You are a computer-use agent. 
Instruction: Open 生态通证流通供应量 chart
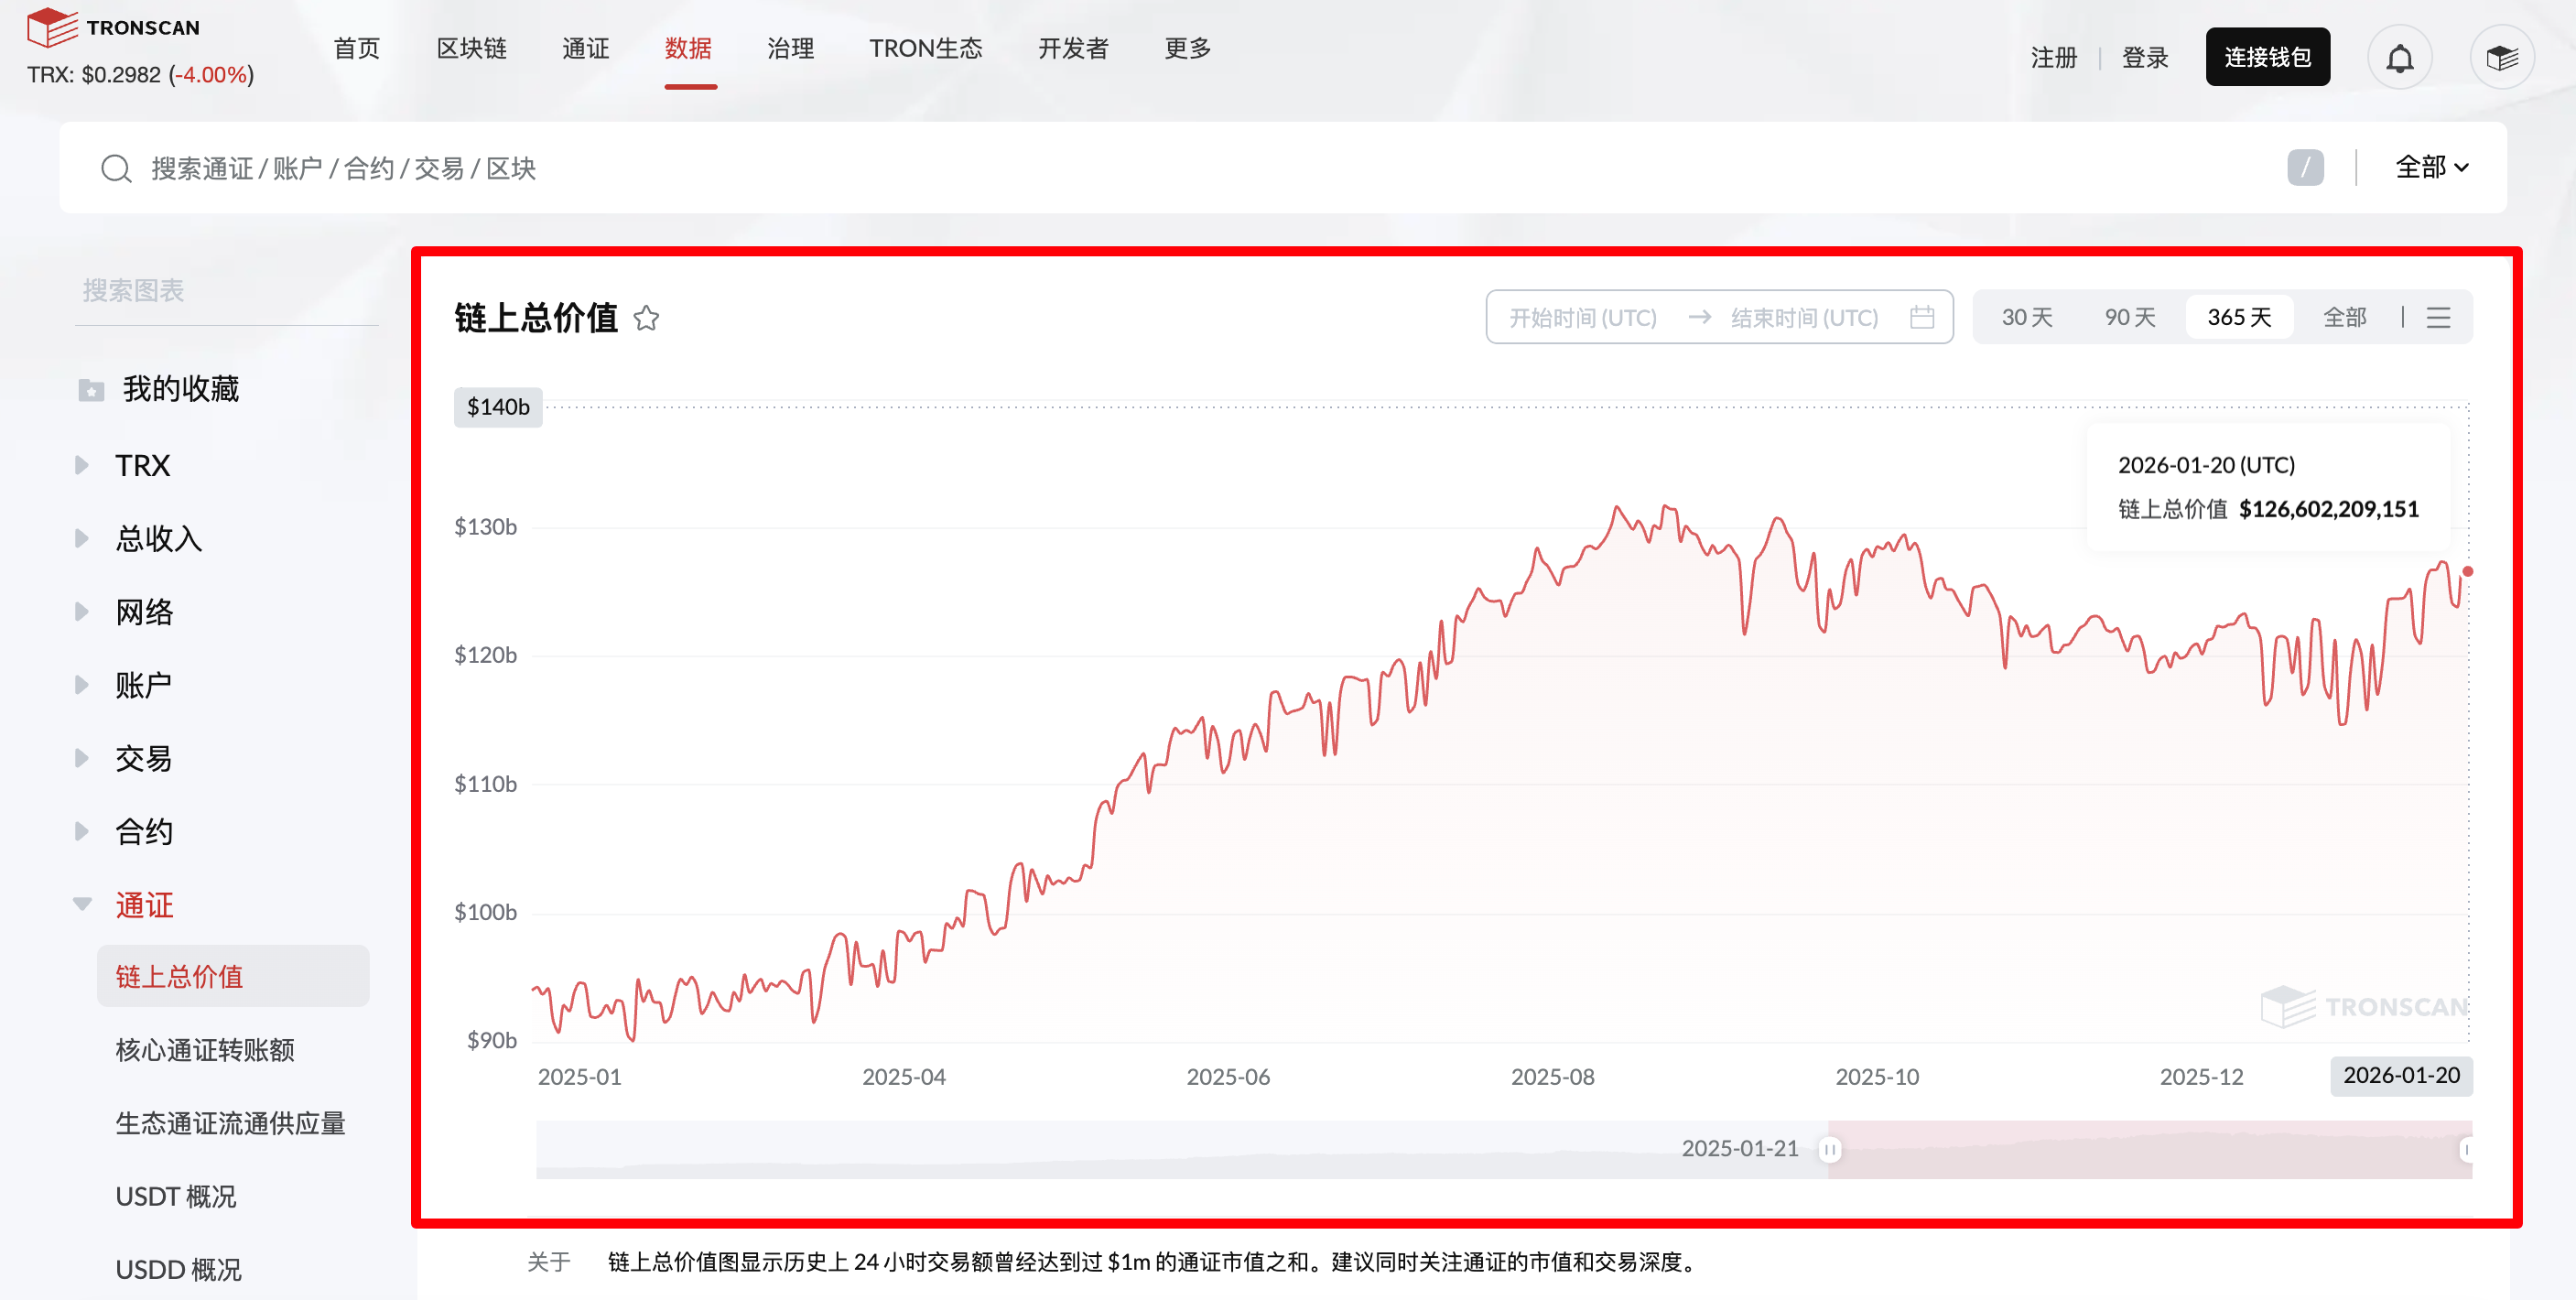pos(230,1123)
